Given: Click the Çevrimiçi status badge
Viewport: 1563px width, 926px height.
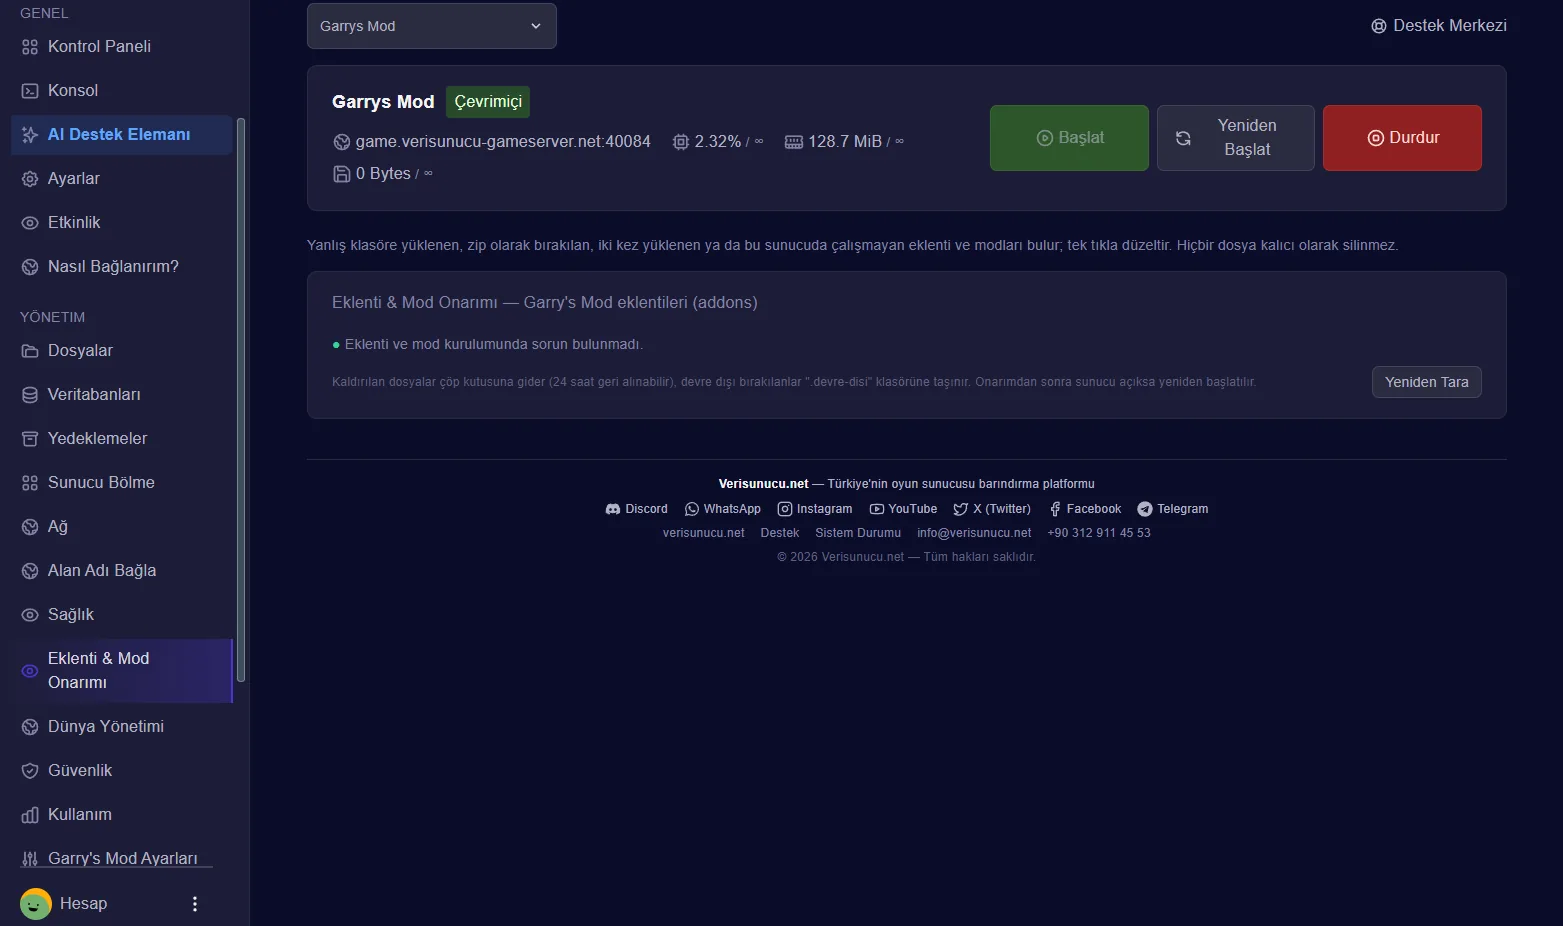Looking at the screenshot, I should click(x=488, y=102).
